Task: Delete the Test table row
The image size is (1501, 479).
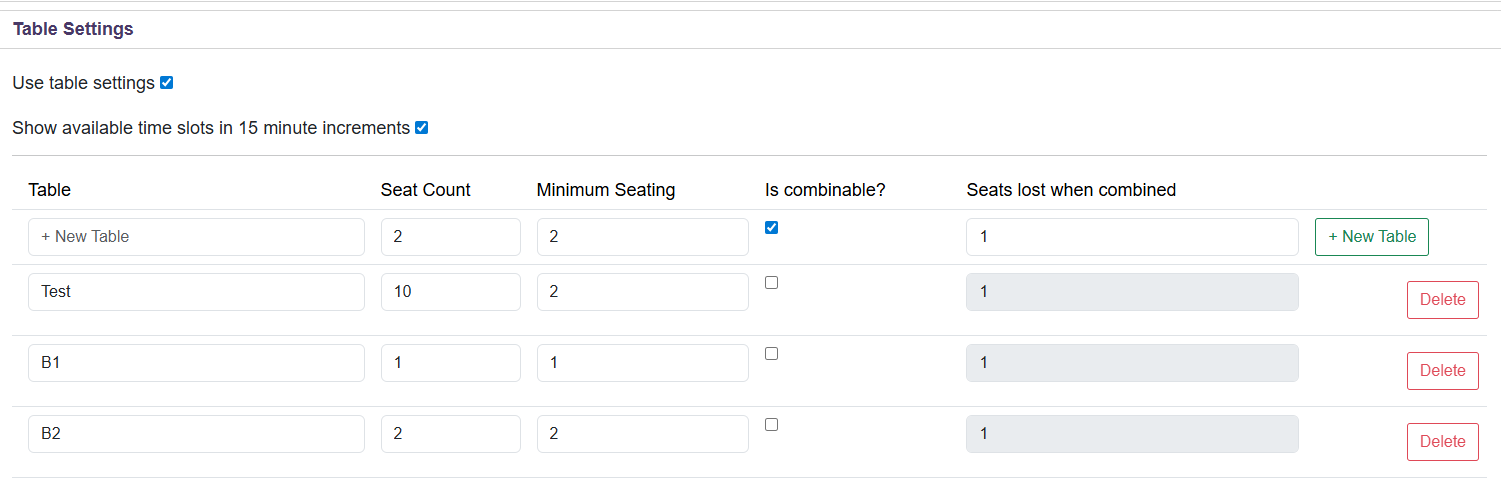Action: pos(1442,300)
